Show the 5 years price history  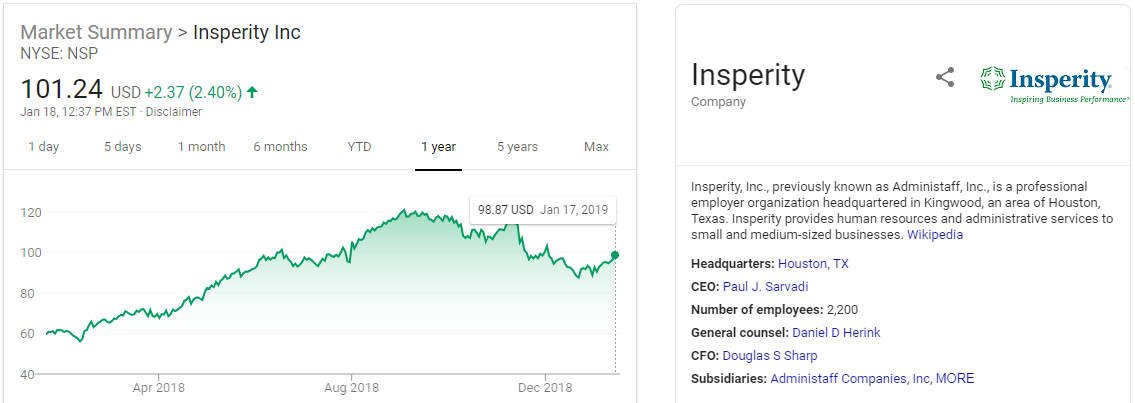coord(517,147)
